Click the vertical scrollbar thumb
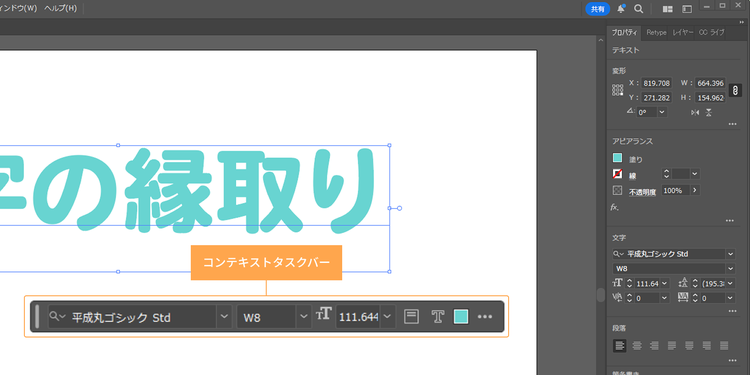Viewport: 750px width, 375px height. [601, 295]
